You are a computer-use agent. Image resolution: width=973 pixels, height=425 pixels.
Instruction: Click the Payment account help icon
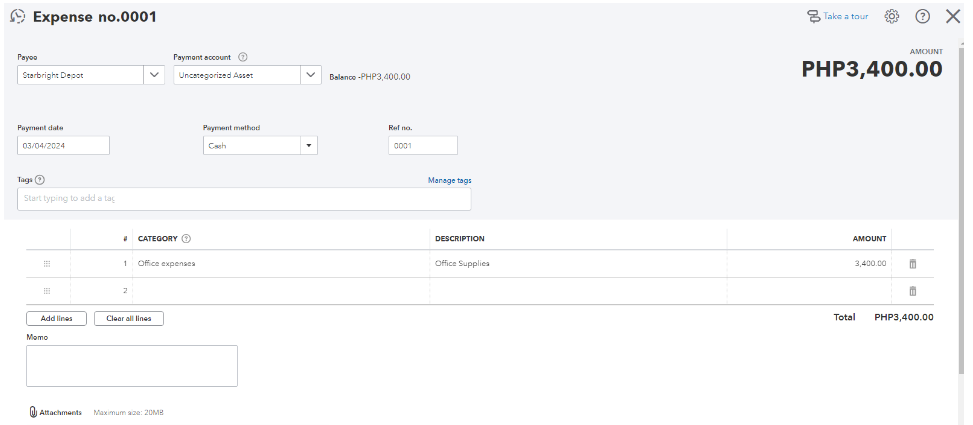(x=243, y=57)
